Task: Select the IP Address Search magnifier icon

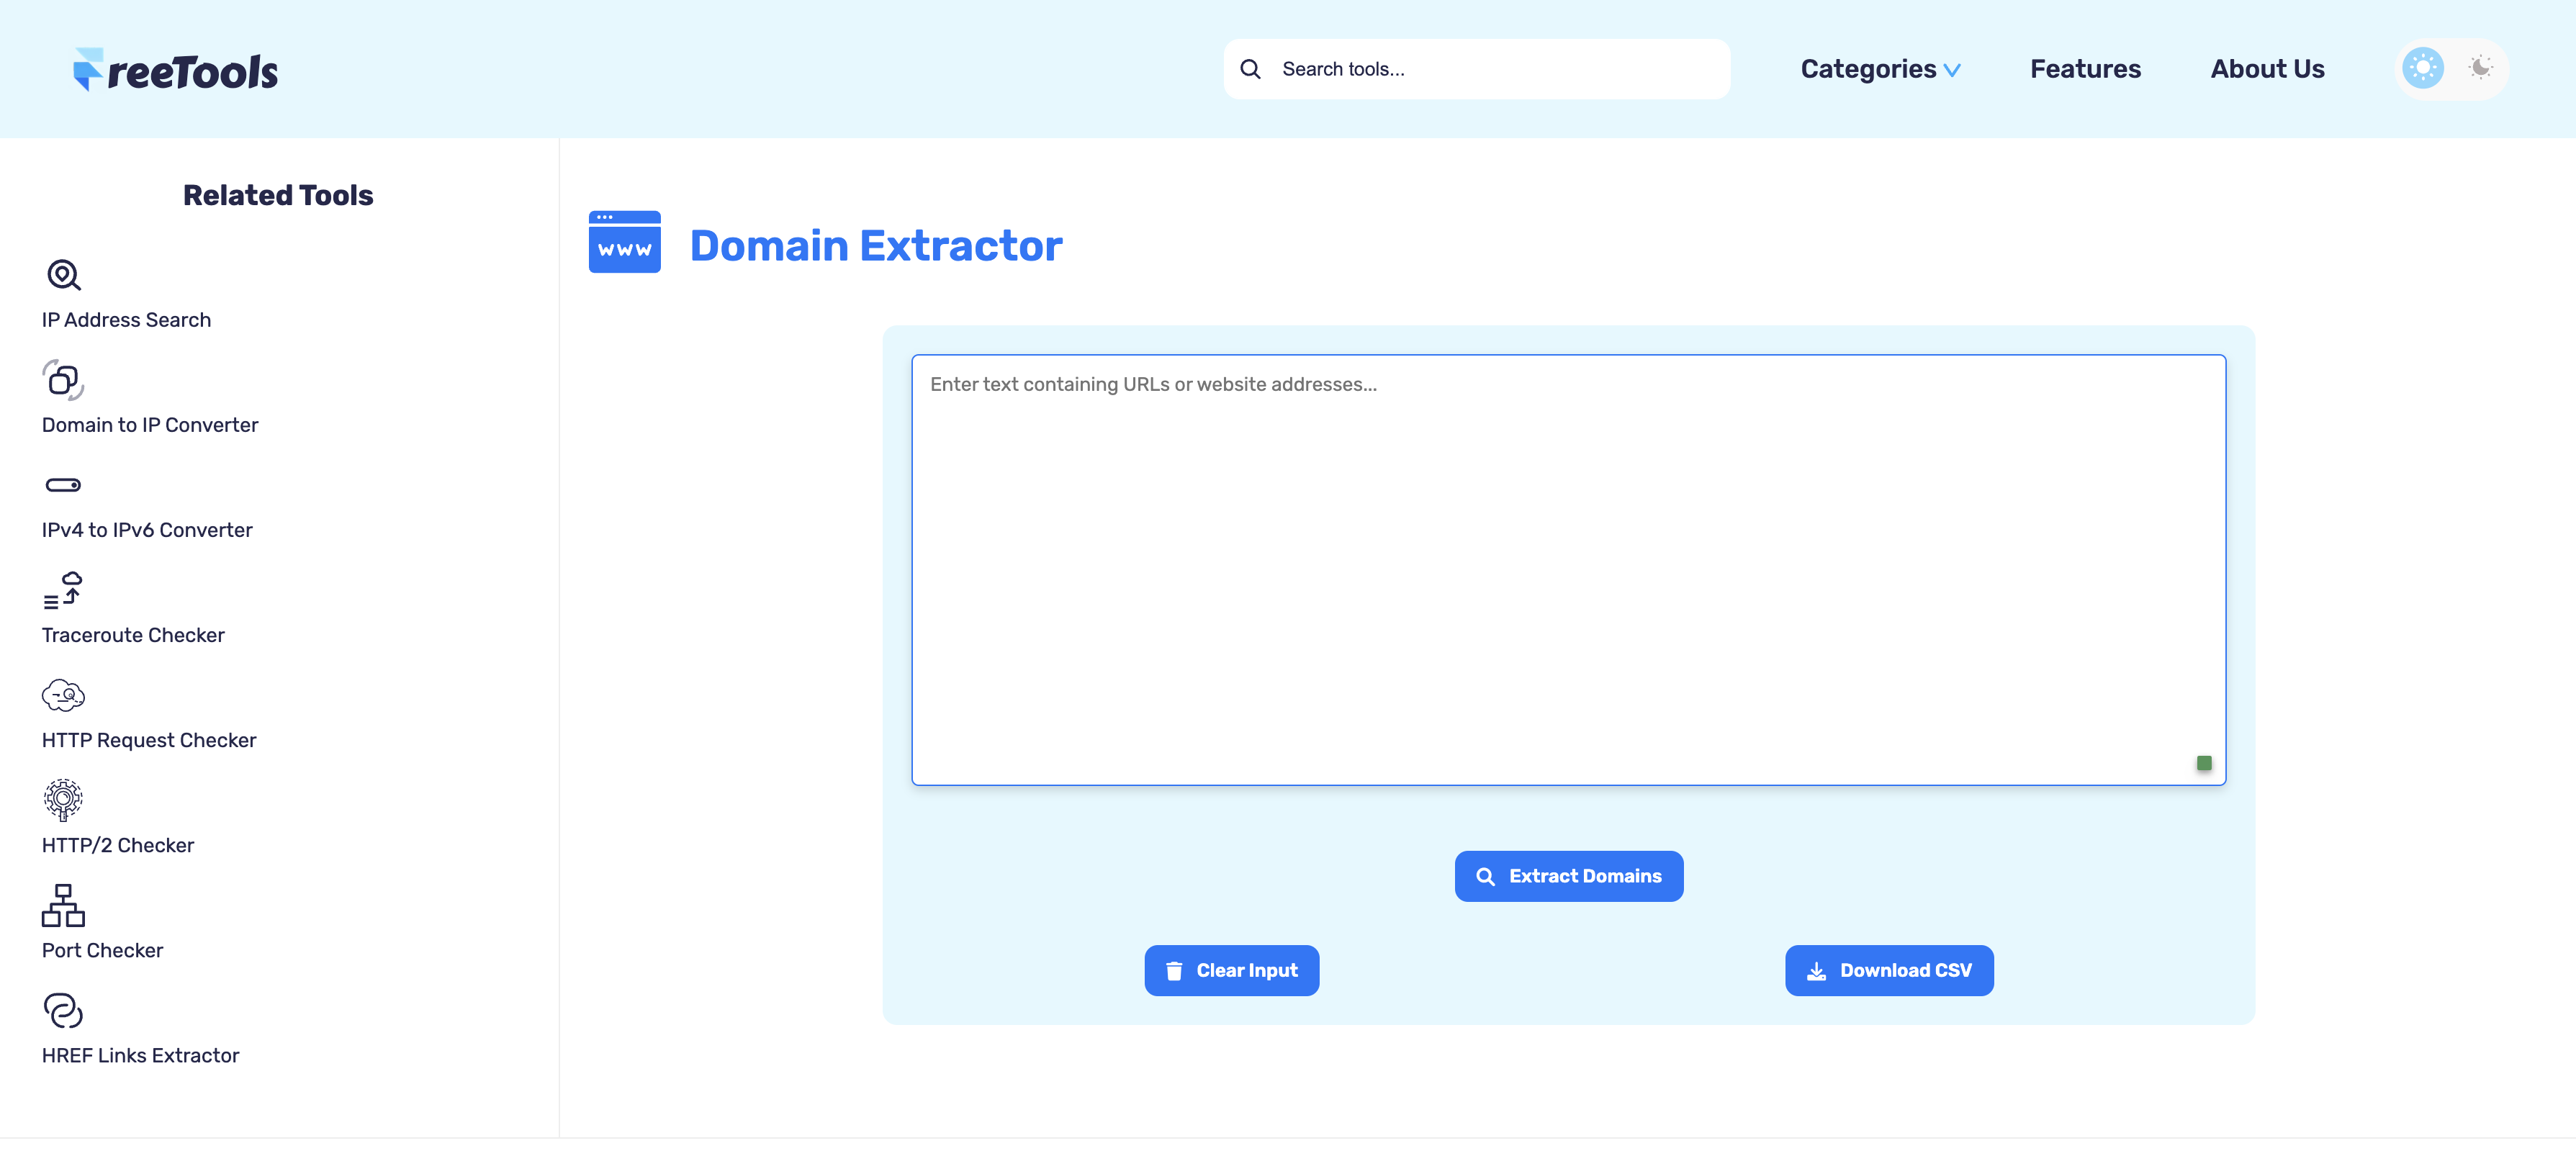Action: (63, 276)
